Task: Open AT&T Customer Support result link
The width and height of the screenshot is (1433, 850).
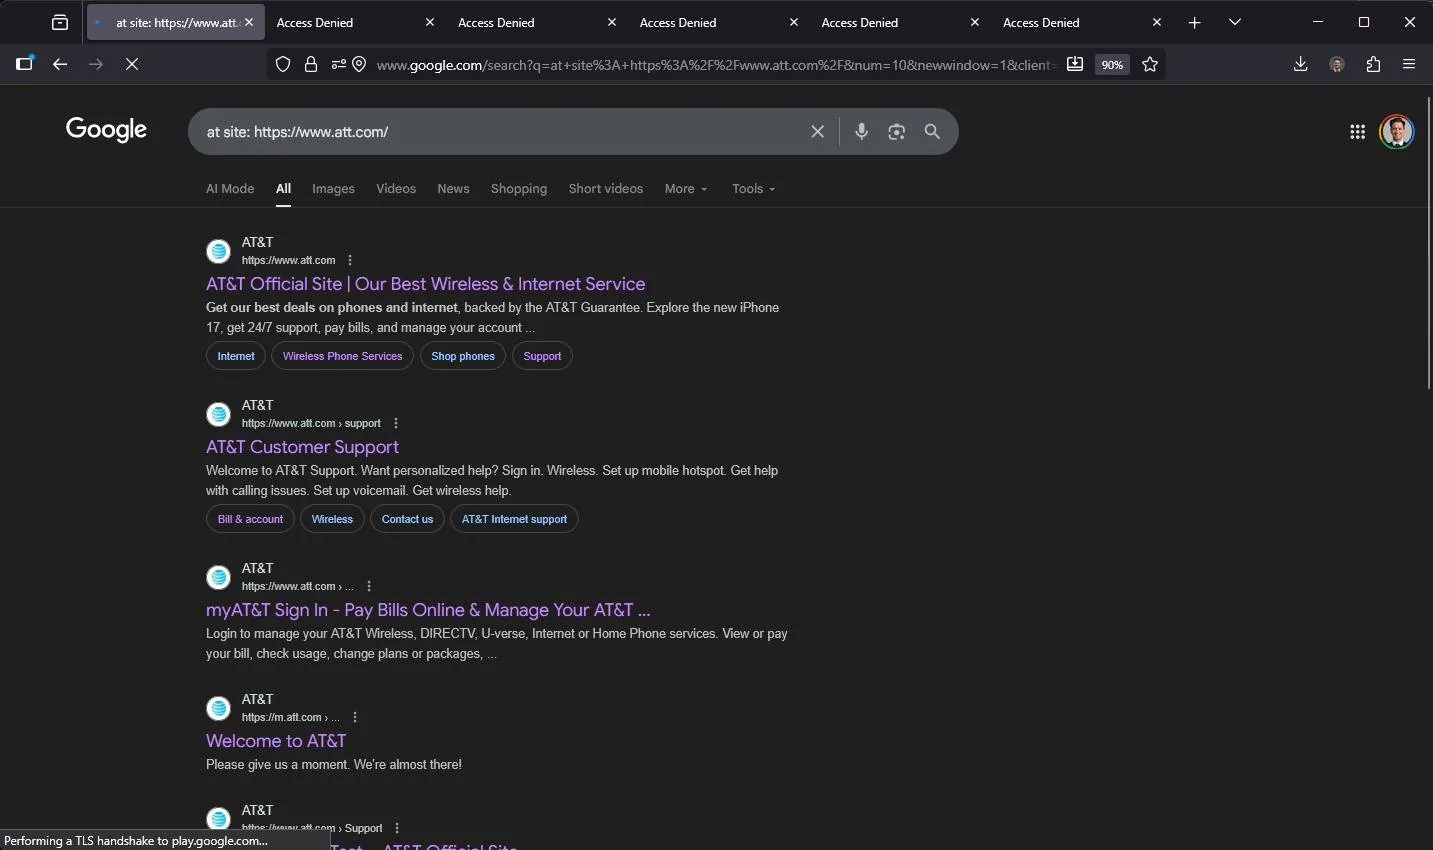Action: pos(302,447)
